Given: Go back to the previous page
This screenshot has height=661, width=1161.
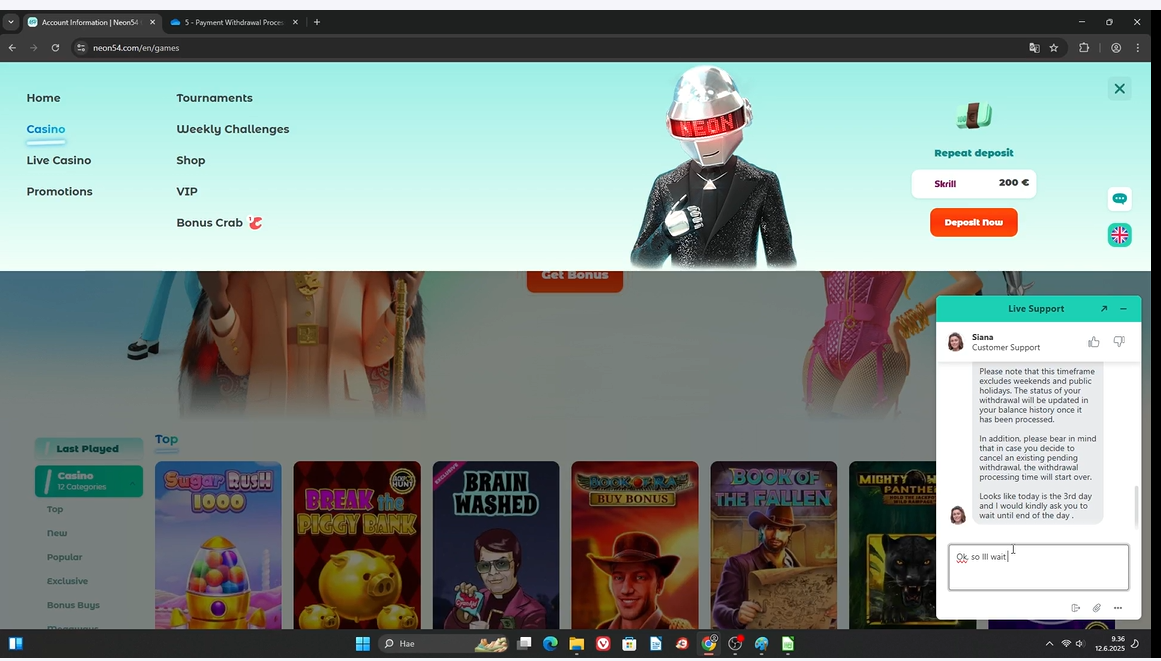Looking at the screenshot, I should 13,47.
